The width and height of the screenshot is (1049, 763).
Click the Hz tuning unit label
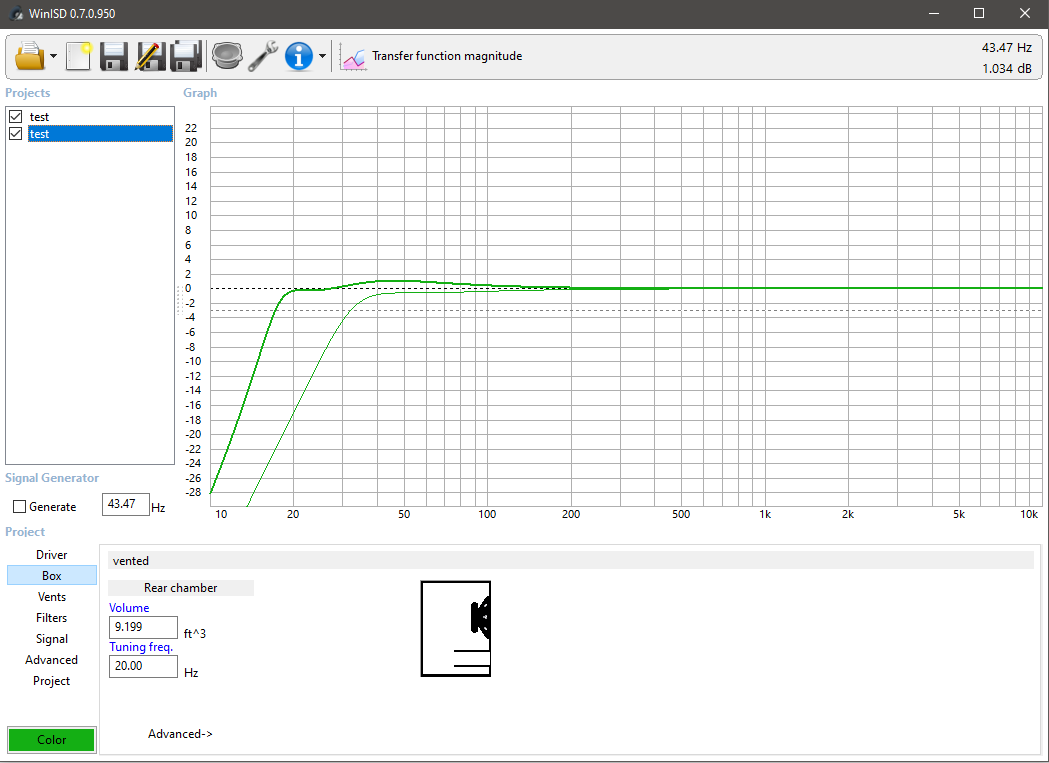pos(191,673)
